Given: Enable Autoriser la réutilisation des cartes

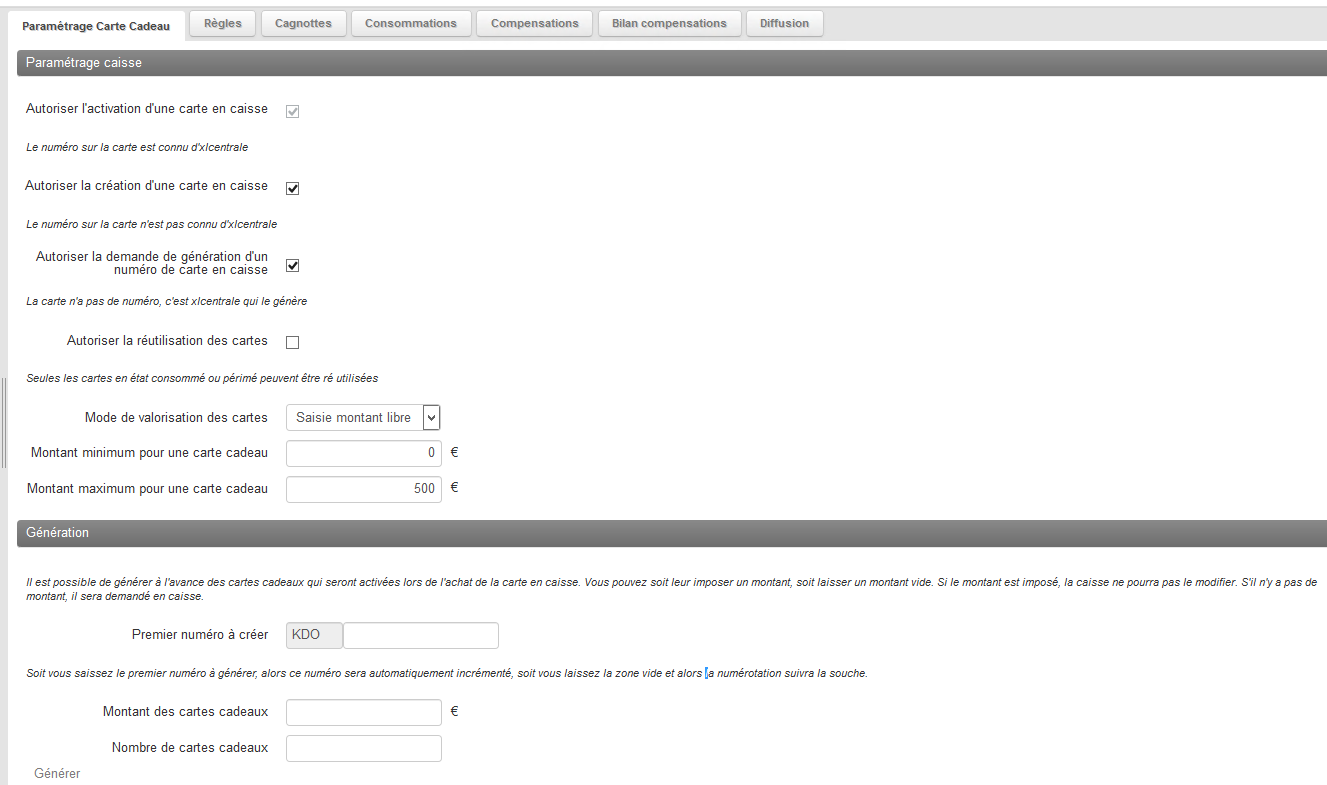Looking at the screenshot, I should click(293, 342).
